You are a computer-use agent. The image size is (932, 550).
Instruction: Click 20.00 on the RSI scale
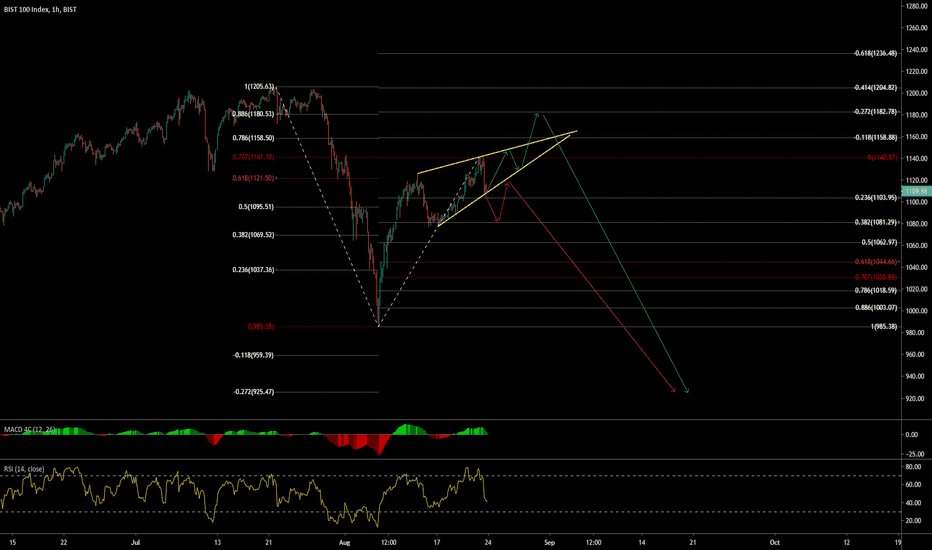(914, 521)
